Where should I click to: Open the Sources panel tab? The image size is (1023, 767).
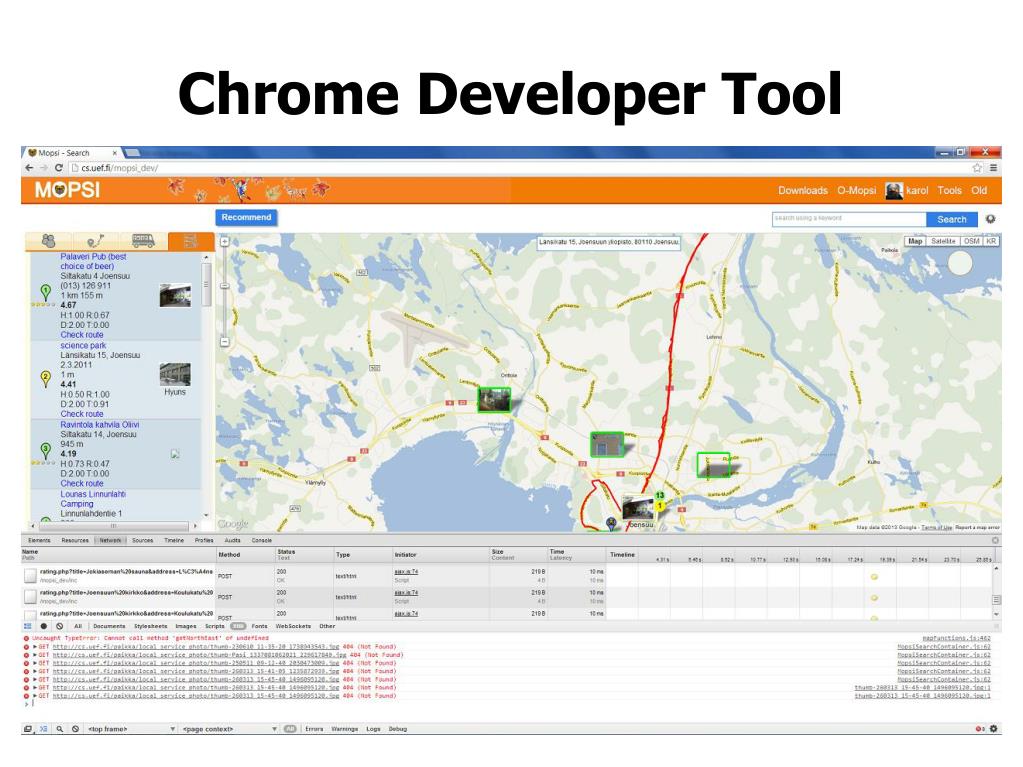pos(142,541)
